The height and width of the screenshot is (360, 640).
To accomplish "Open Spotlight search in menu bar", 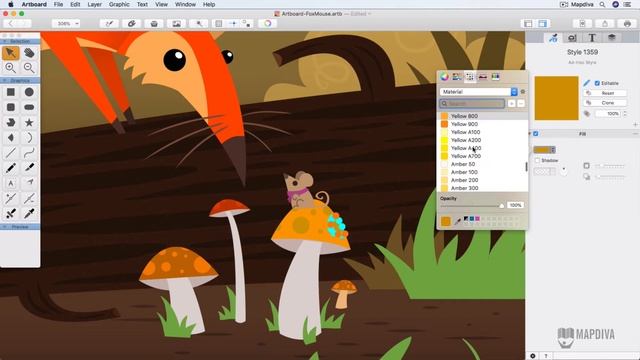I will [x=602, y=4].
